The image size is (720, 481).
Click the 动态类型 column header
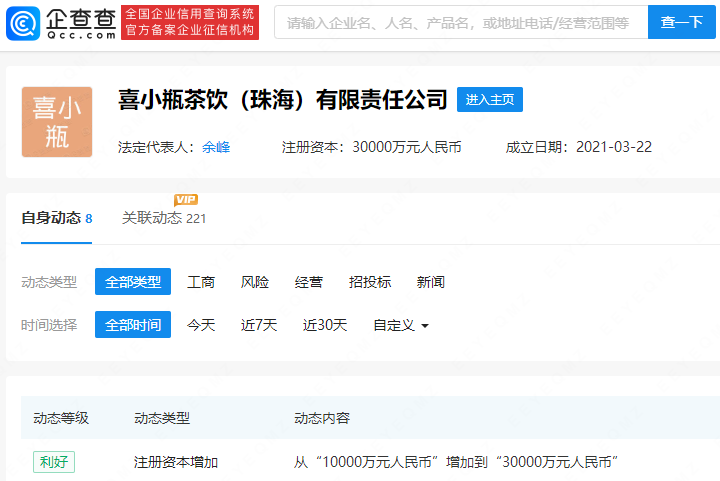(162, 418)
